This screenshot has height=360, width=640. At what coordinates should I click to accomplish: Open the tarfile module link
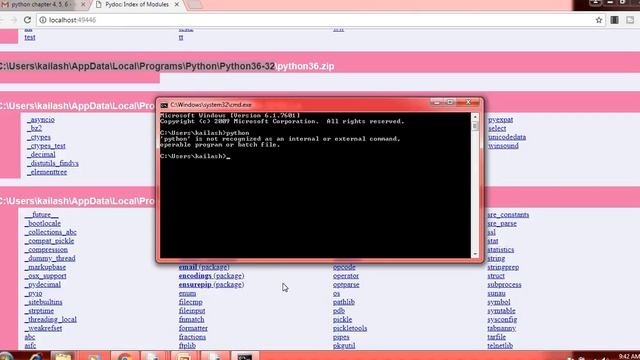click(497, 337)
